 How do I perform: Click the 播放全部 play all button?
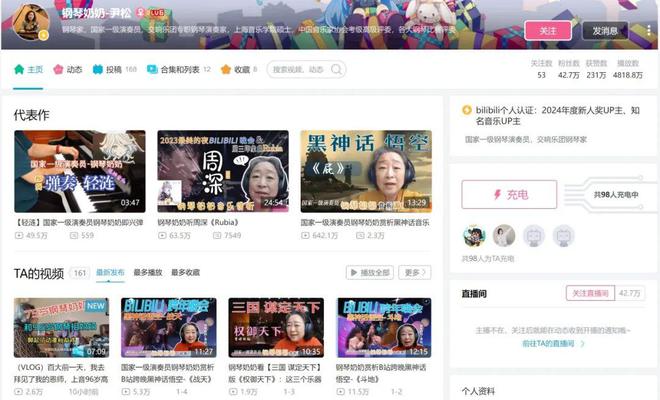click(370, 272)
